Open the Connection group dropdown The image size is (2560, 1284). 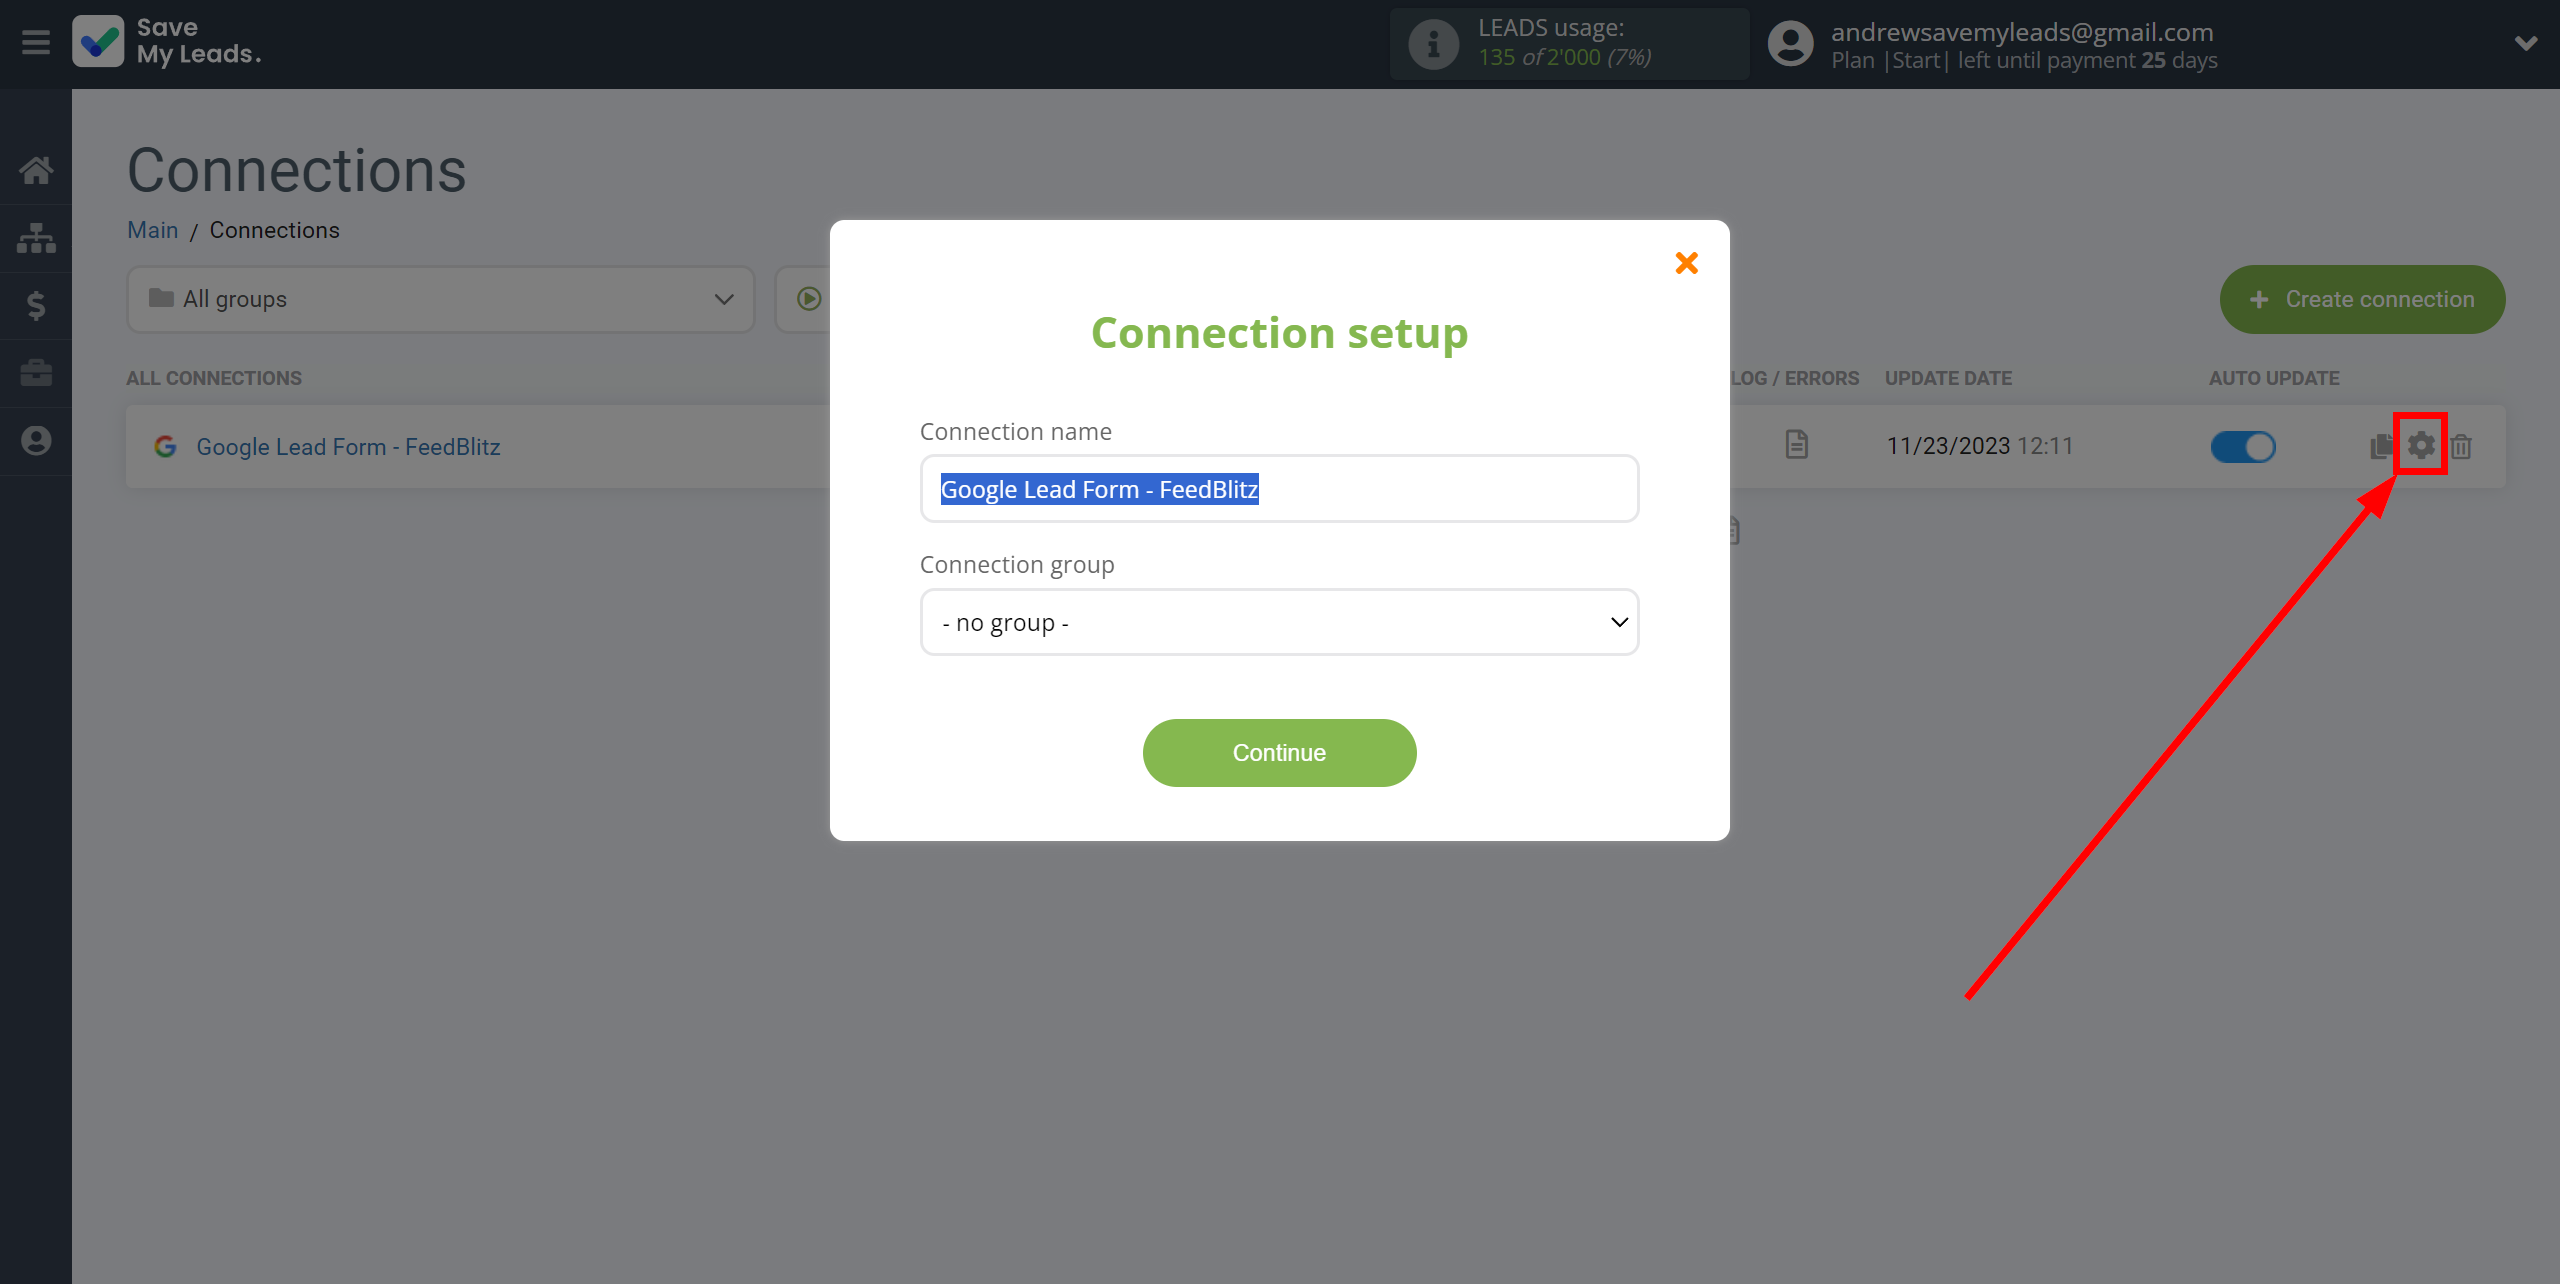point(1278,622)
